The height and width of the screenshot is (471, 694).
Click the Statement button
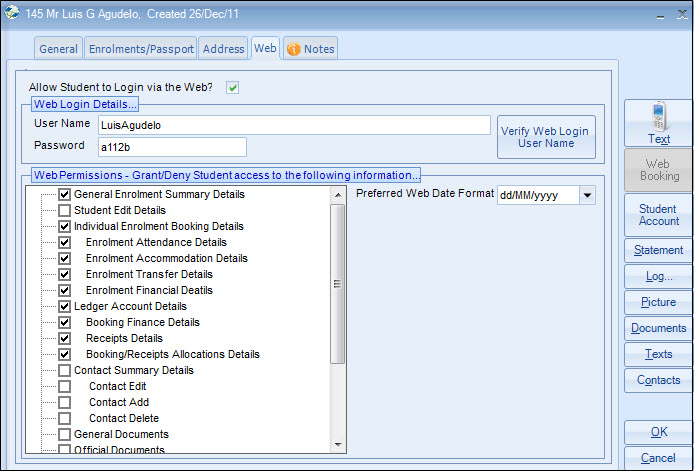(658, 250)
